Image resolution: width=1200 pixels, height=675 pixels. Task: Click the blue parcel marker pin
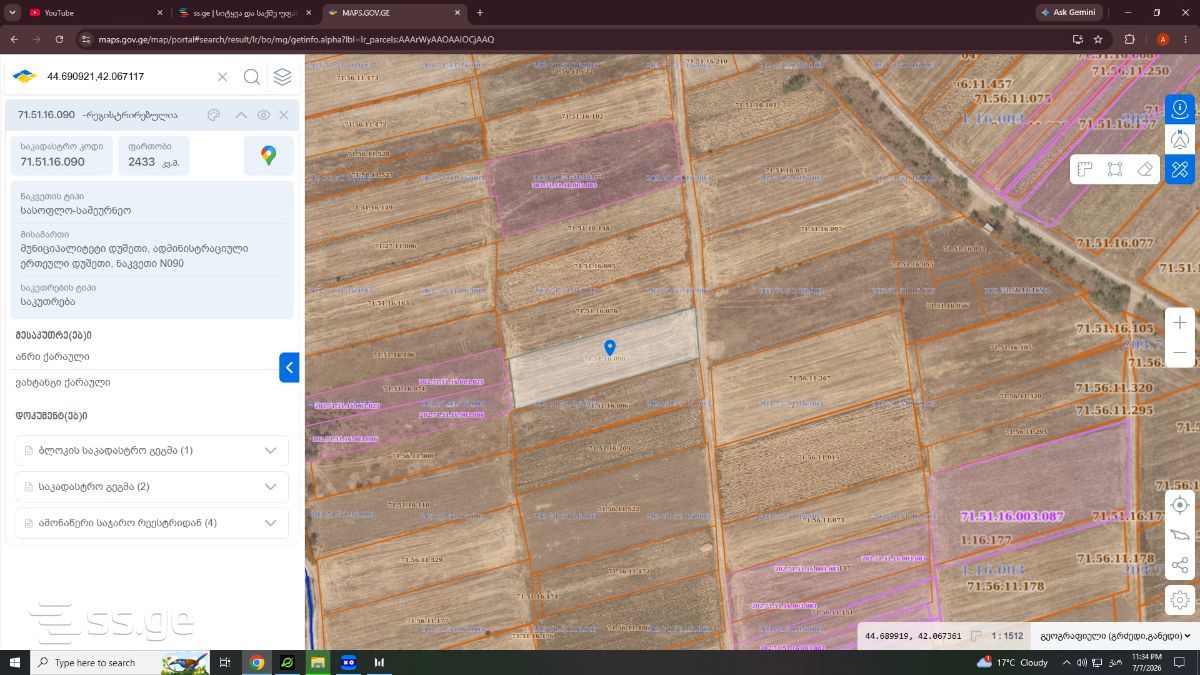click(x=610, y=347)
